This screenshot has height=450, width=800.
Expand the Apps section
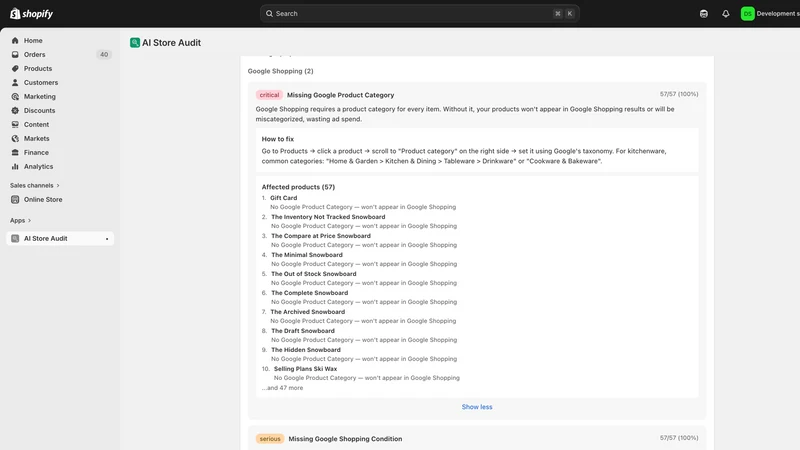(x=20, y=220)
